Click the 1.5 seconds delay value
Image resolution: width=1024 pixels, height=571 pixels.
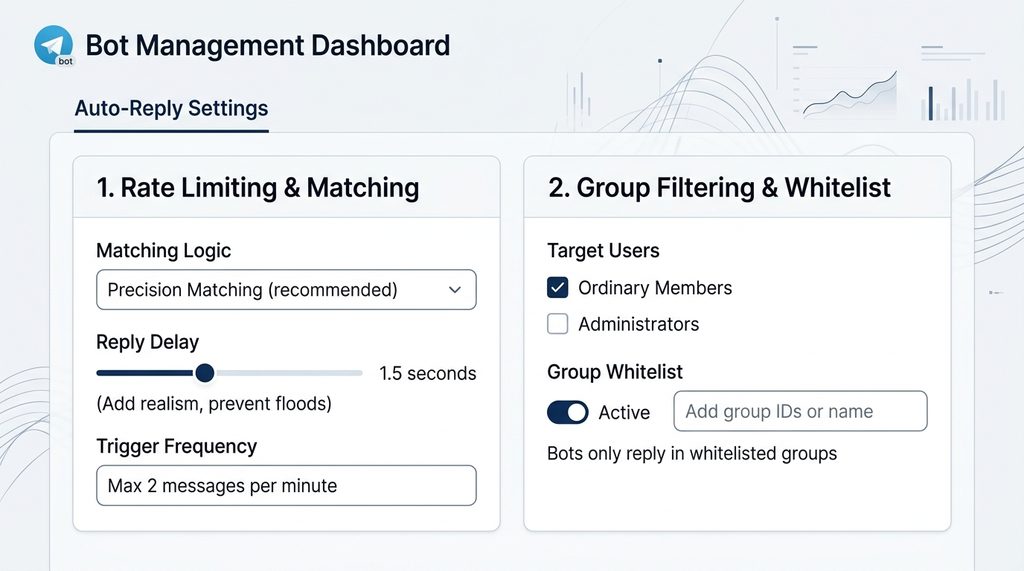[427, 373]
